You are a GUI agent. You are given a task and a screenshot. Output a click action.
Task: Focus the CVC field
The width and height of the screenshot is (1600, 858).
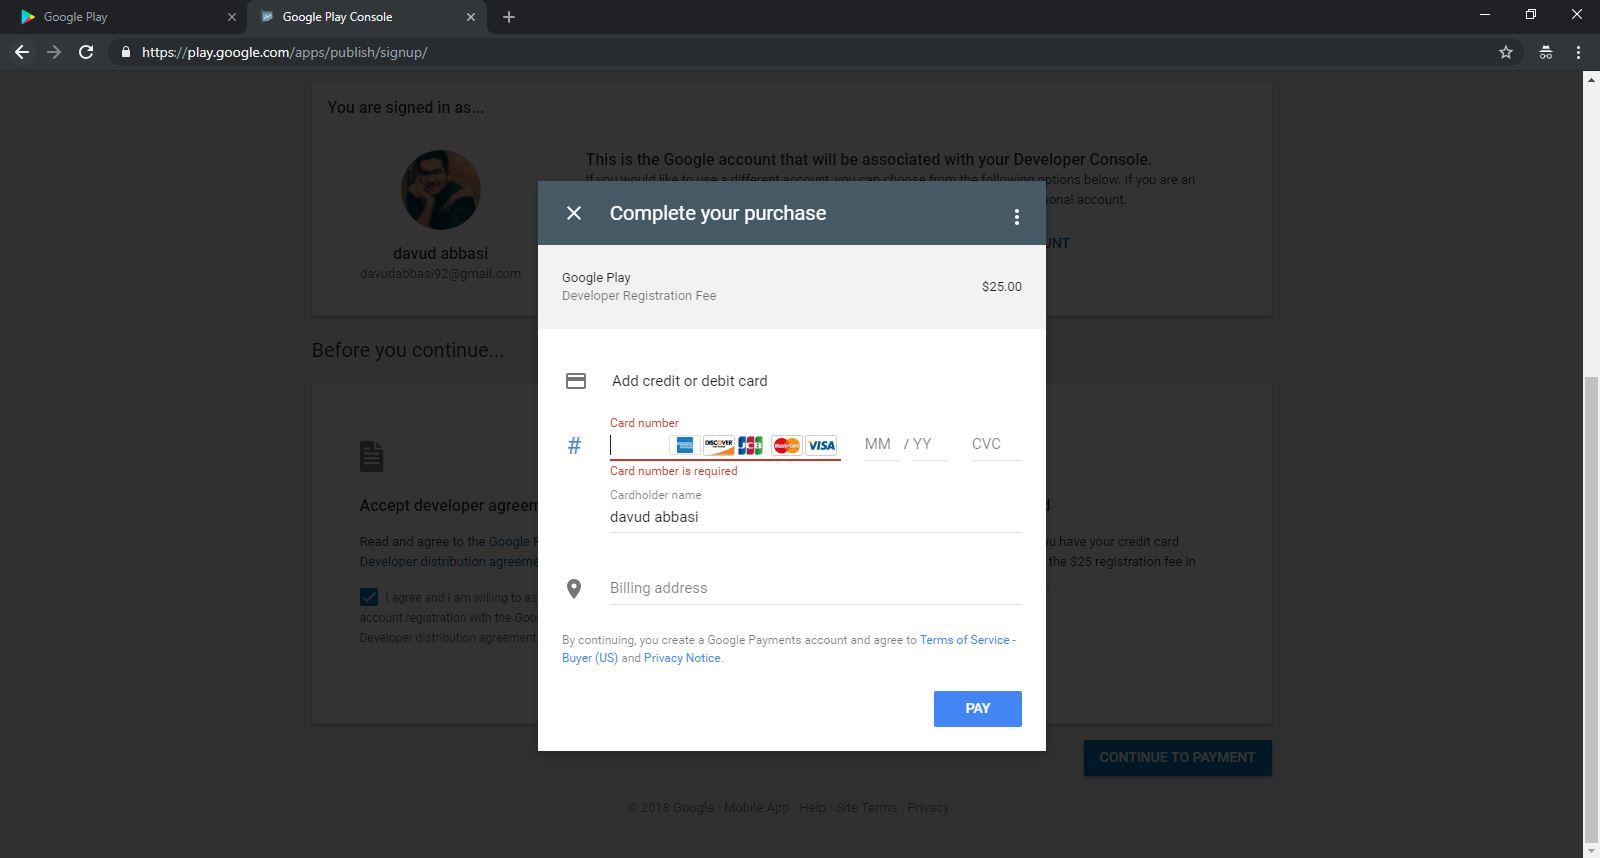[996, 444]
